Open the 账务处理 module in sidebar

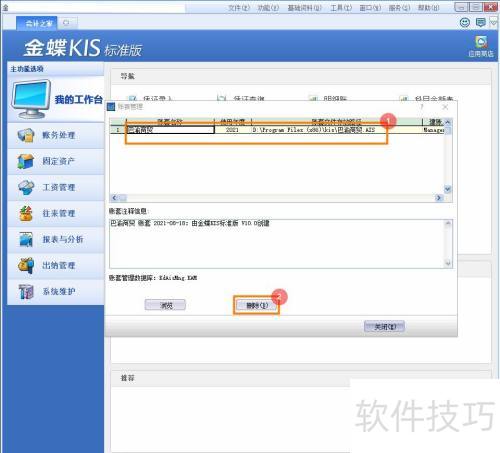pyautogui.click(x=55, y=135)
